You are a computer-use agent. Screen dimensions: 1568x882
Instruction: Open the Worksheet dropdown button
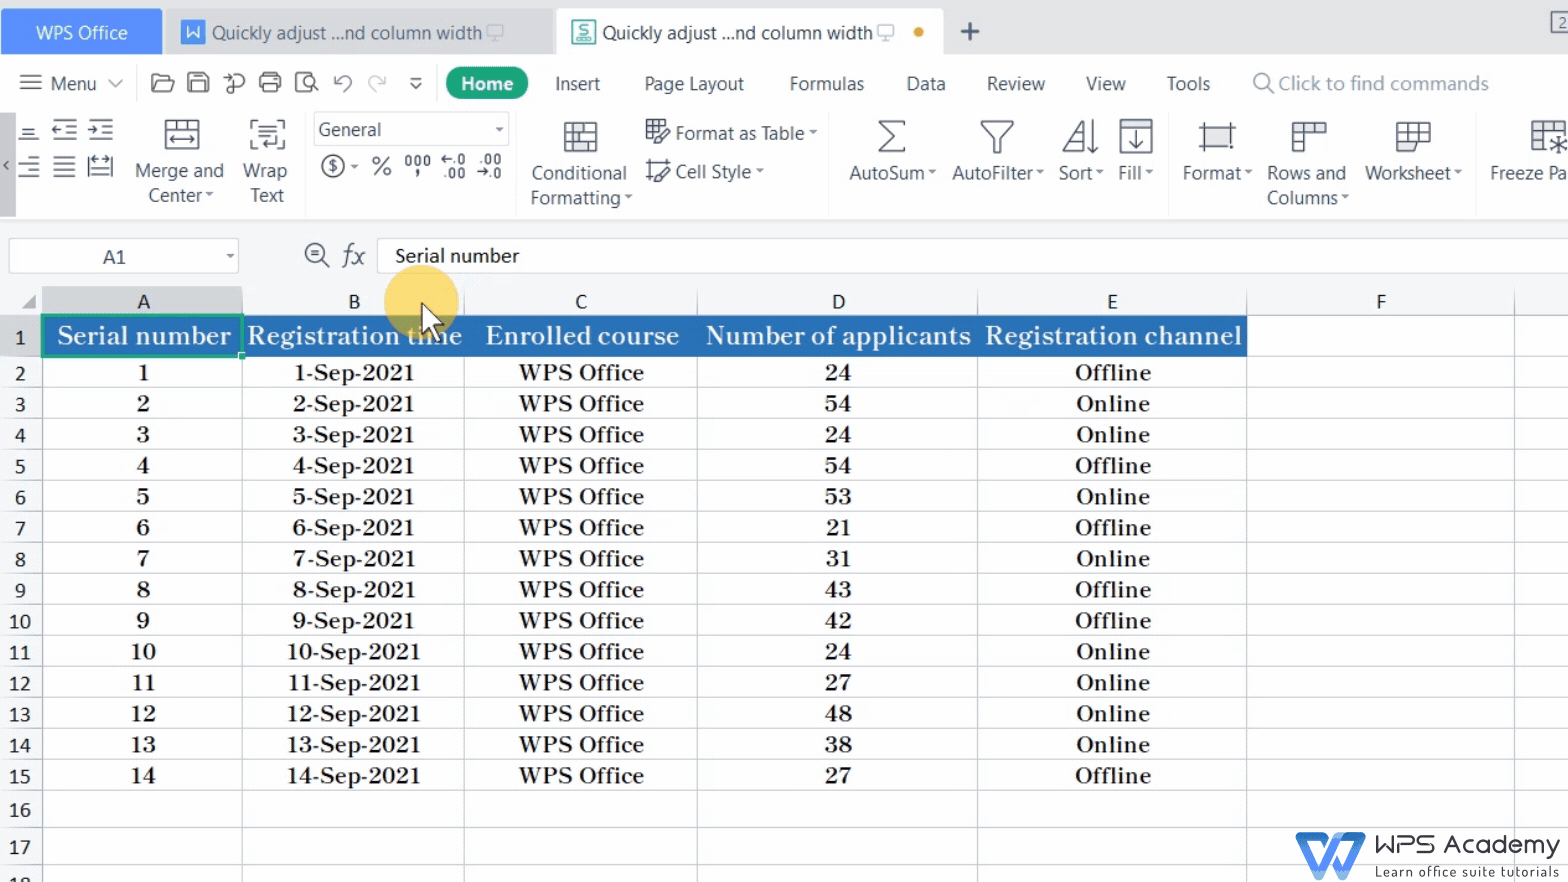point(1413,152)
